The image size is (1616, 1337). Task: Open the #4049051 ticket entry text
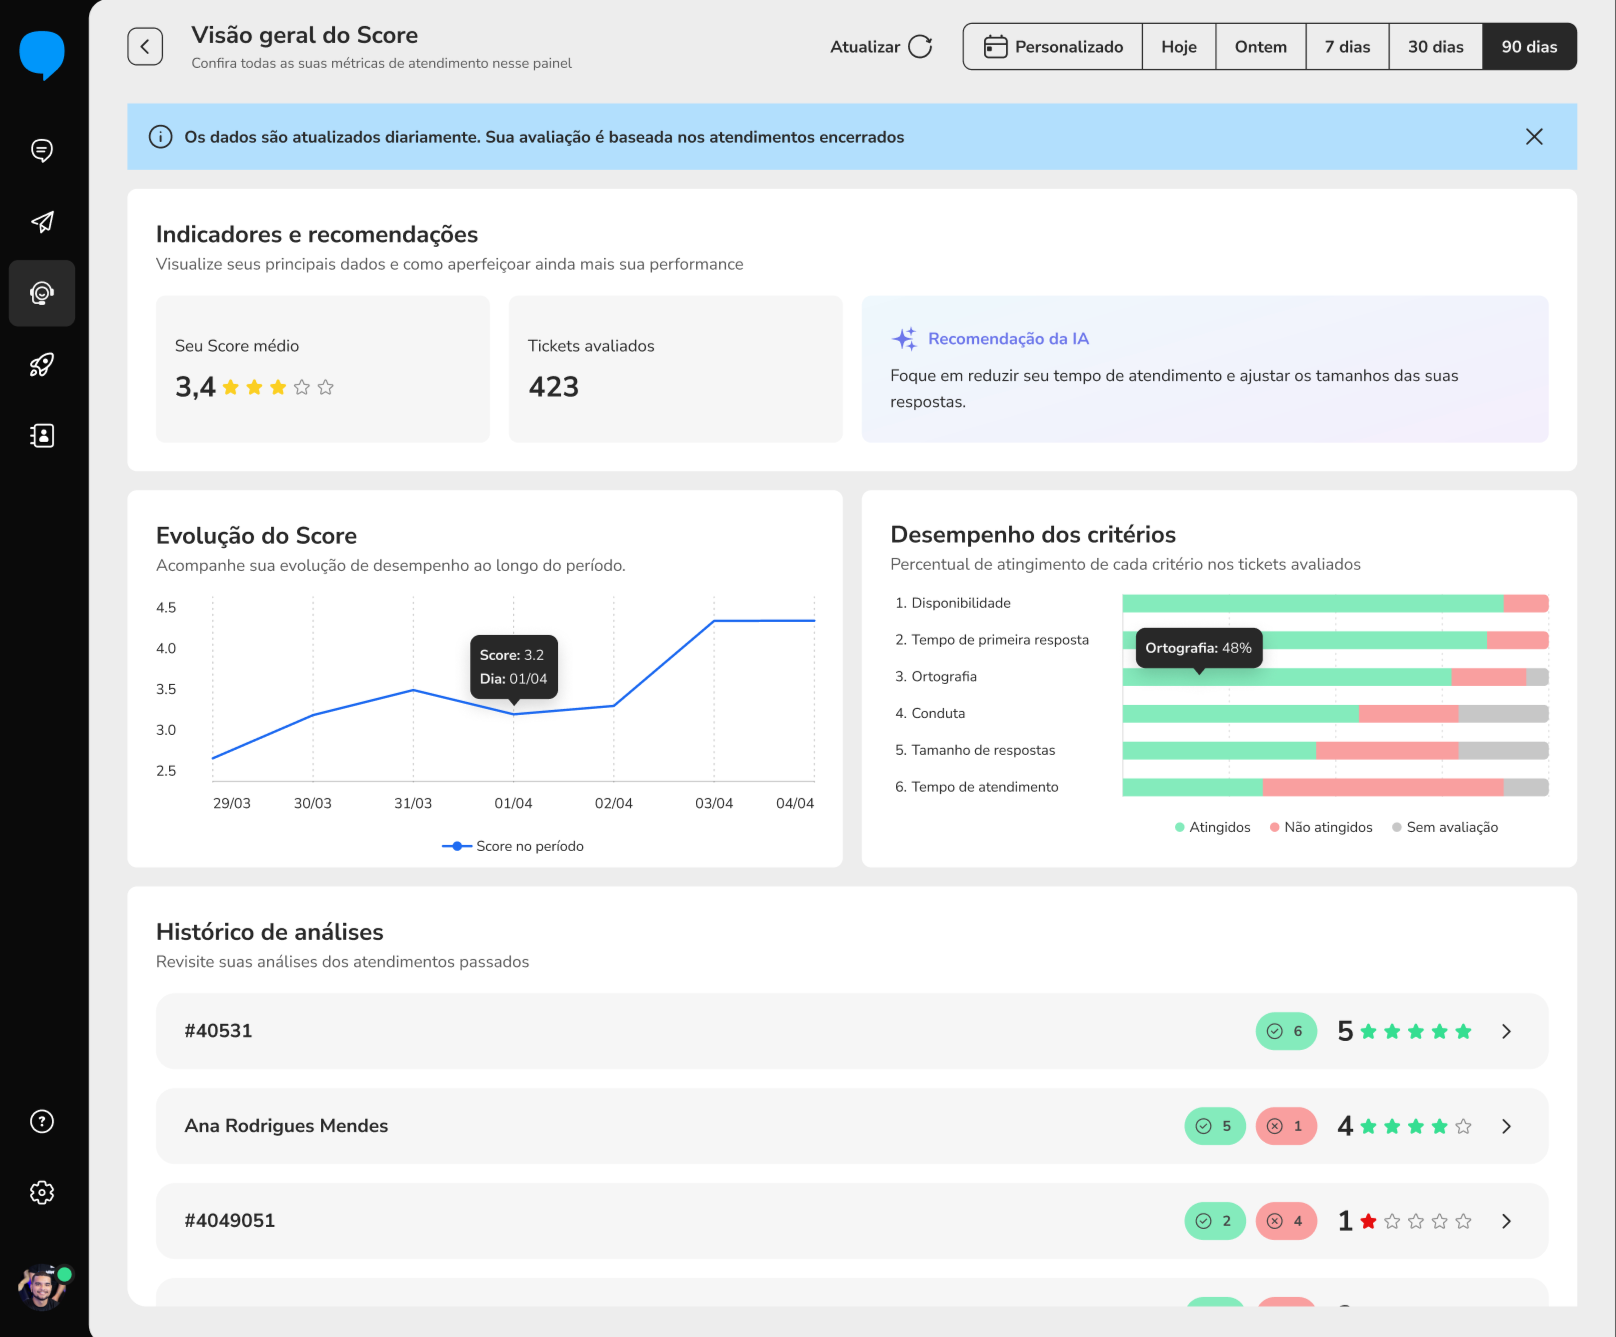[229, 1221]
